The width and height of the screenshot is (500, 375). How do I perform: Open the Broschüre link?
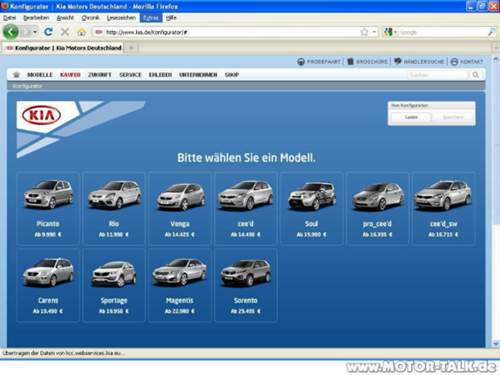coord(368,62)
